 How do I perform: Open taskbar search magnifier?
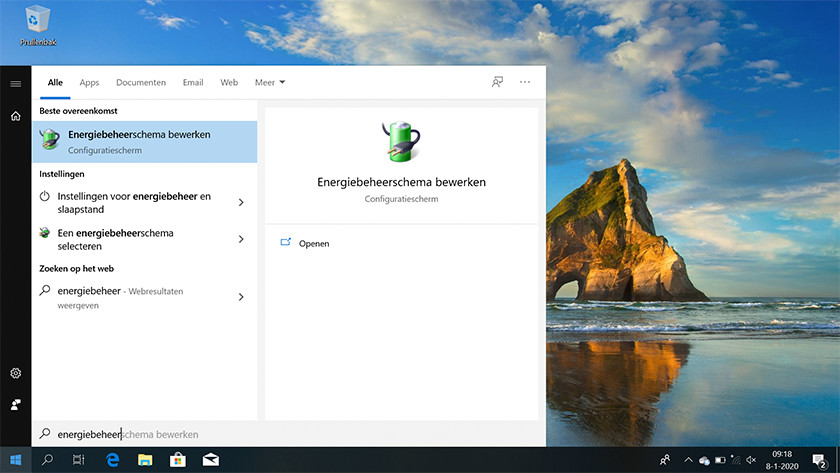point(47,460)
